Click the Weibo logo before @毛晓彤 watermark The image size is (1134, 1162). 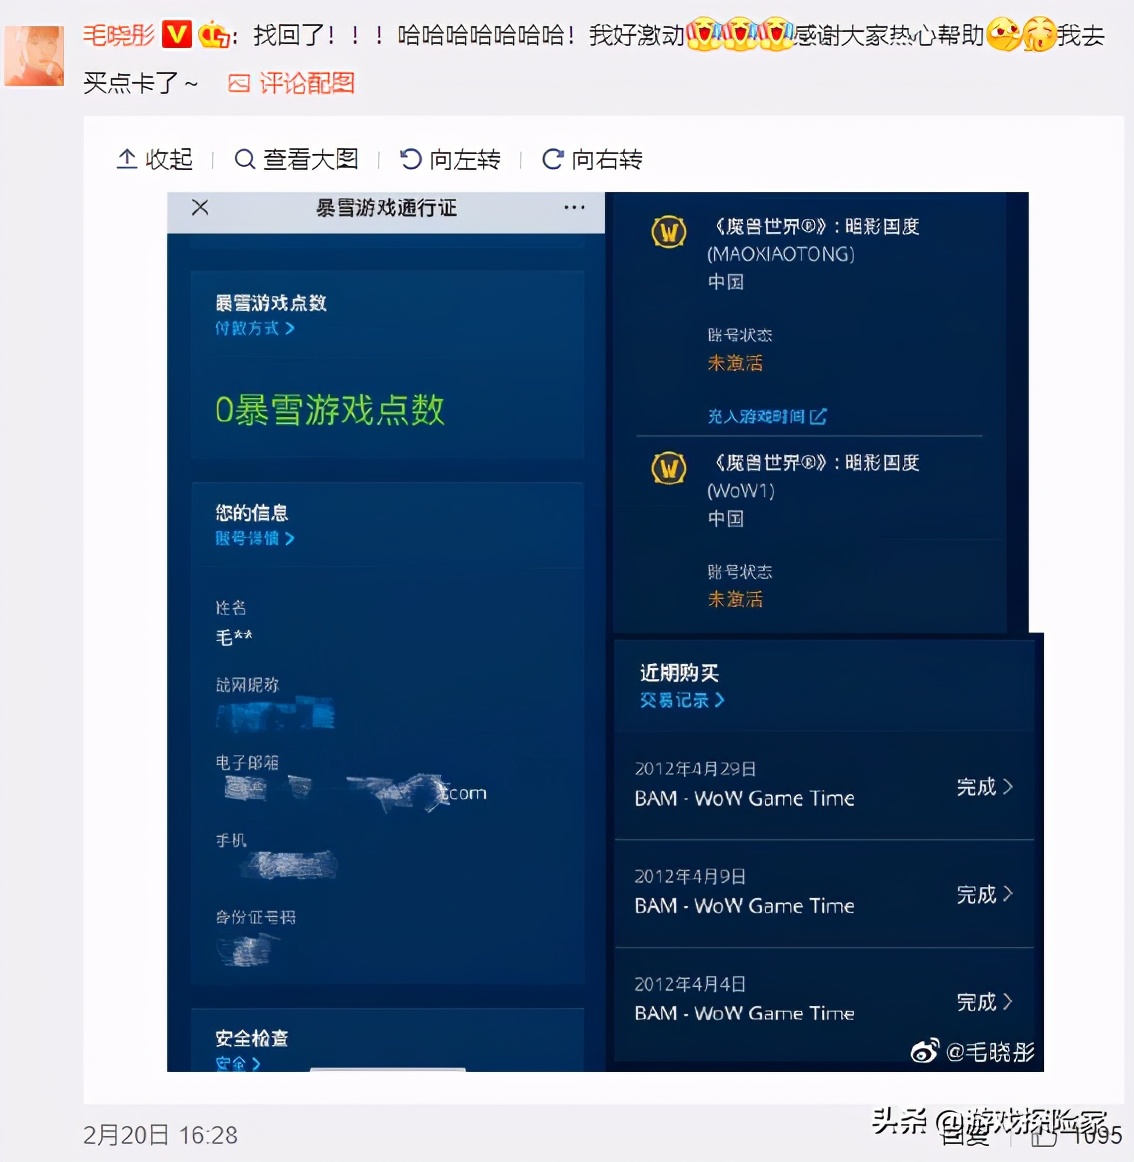click(923, 1051)
